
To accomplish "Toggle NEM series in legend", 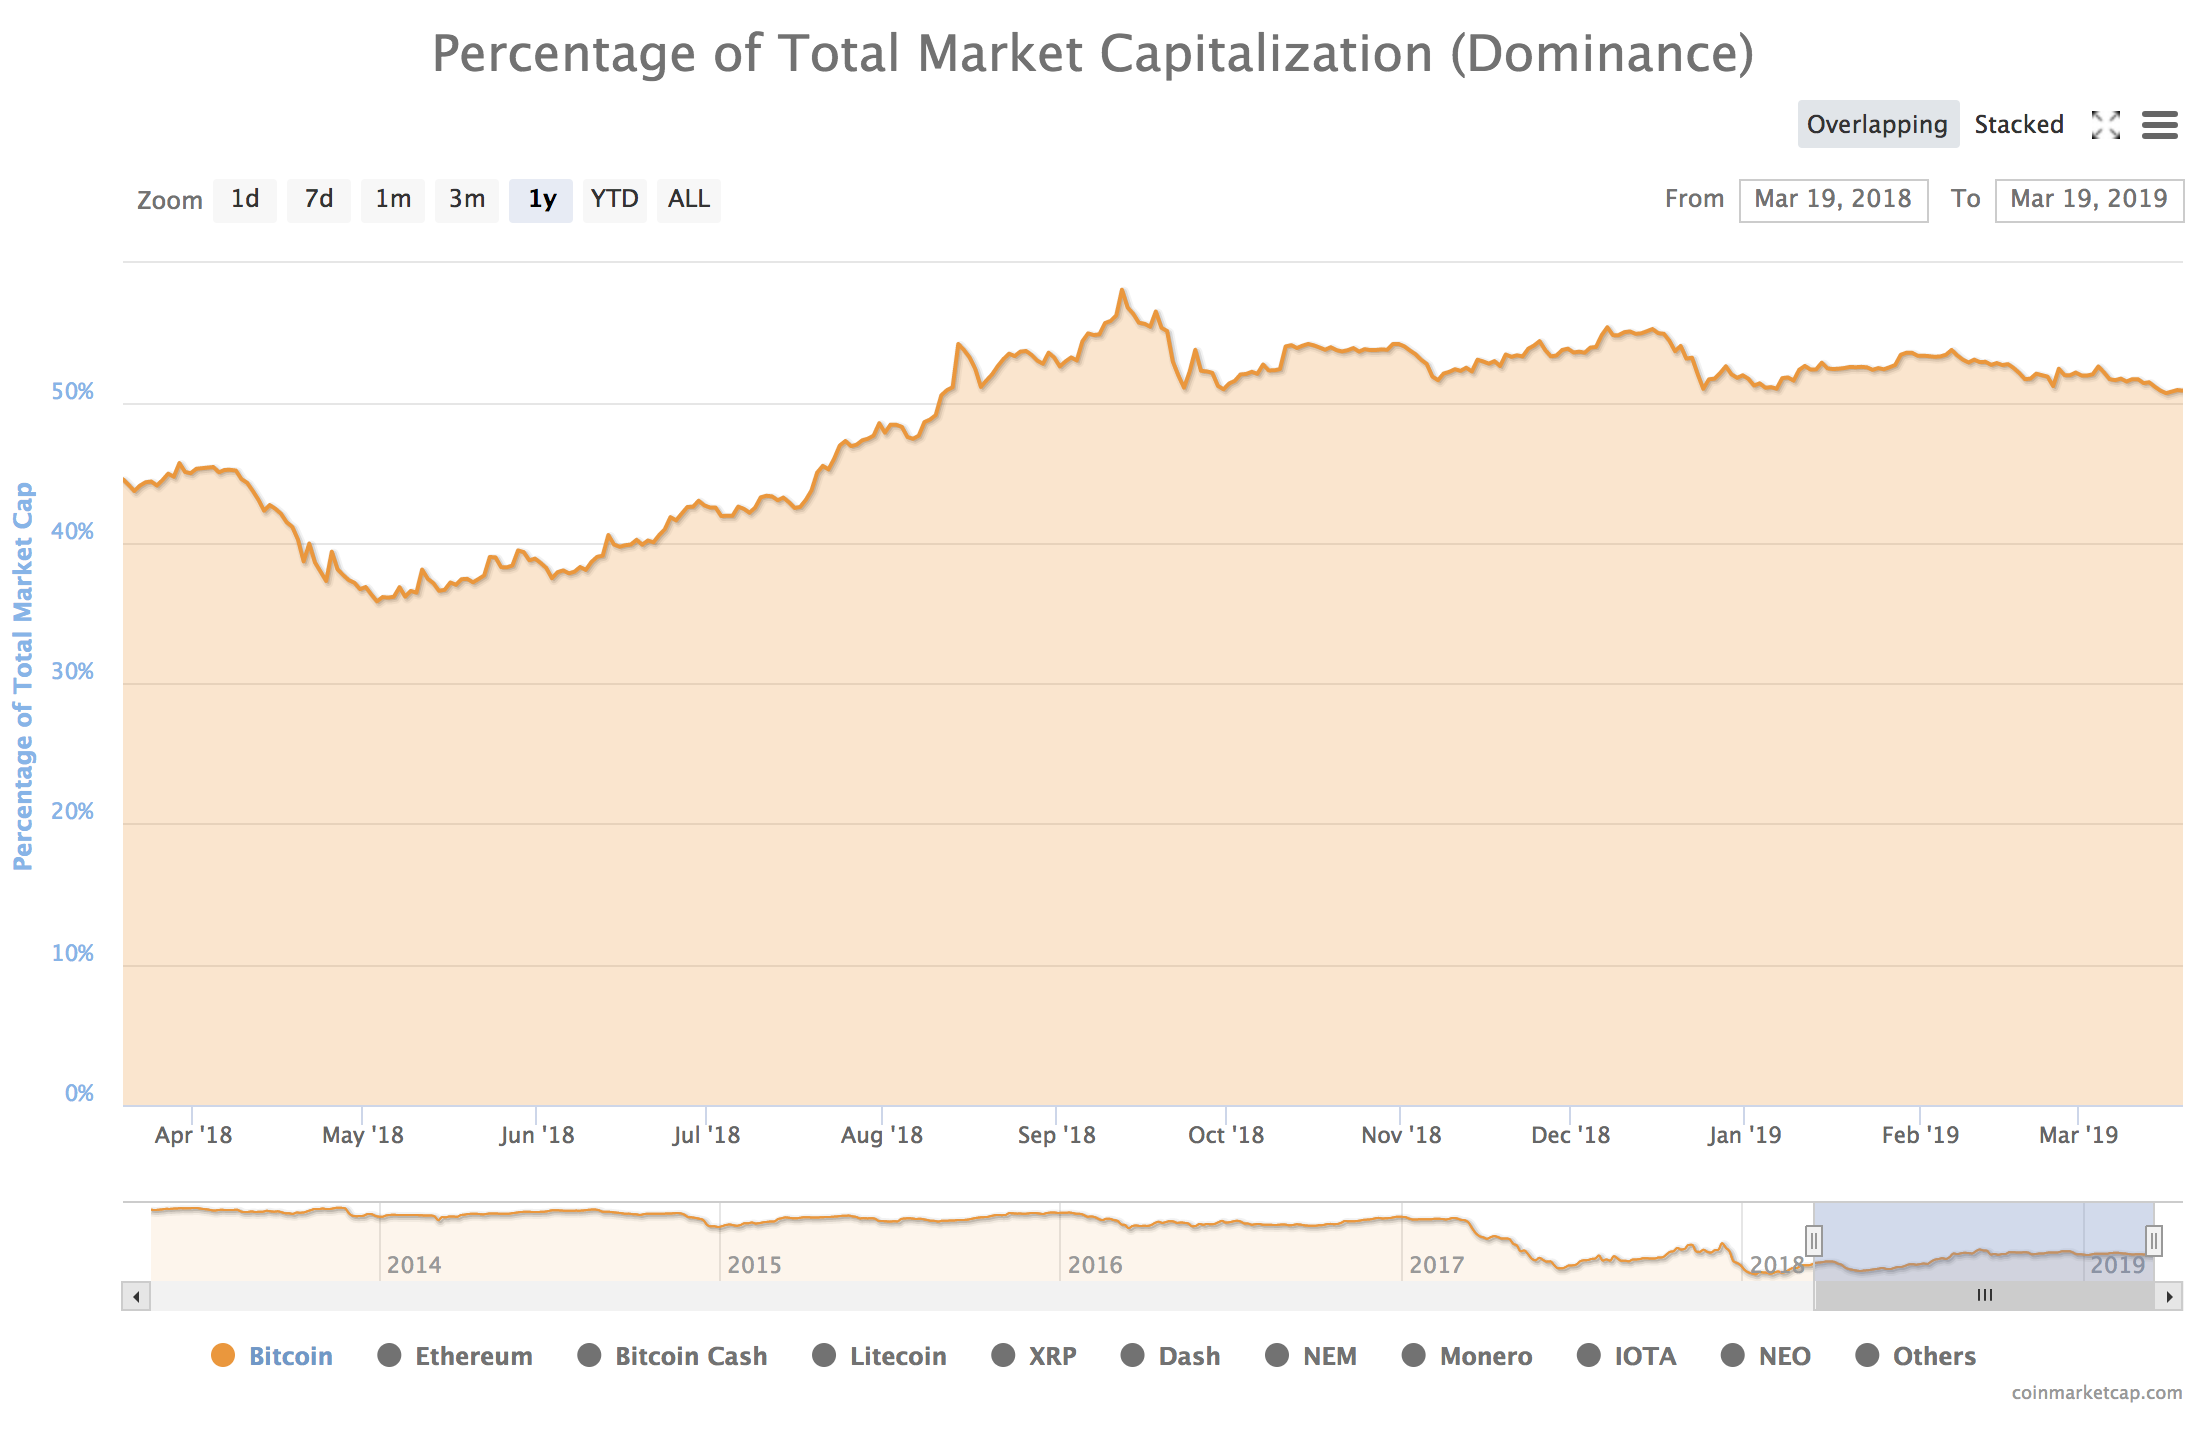I will (1311, 1356).
